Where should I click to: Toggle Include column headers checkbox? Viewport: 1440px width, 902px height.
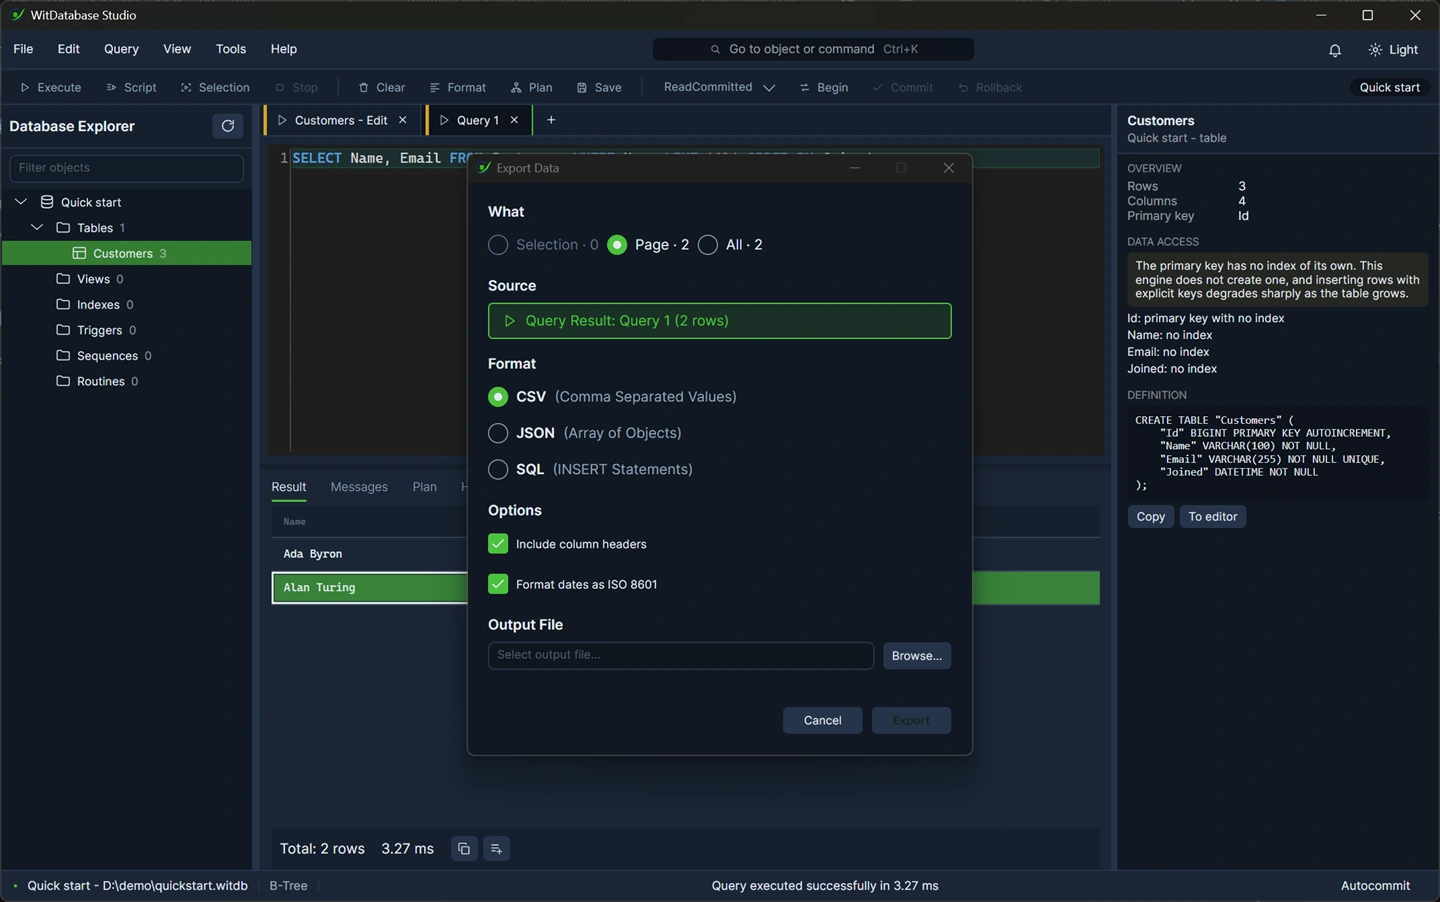point(498,544)
